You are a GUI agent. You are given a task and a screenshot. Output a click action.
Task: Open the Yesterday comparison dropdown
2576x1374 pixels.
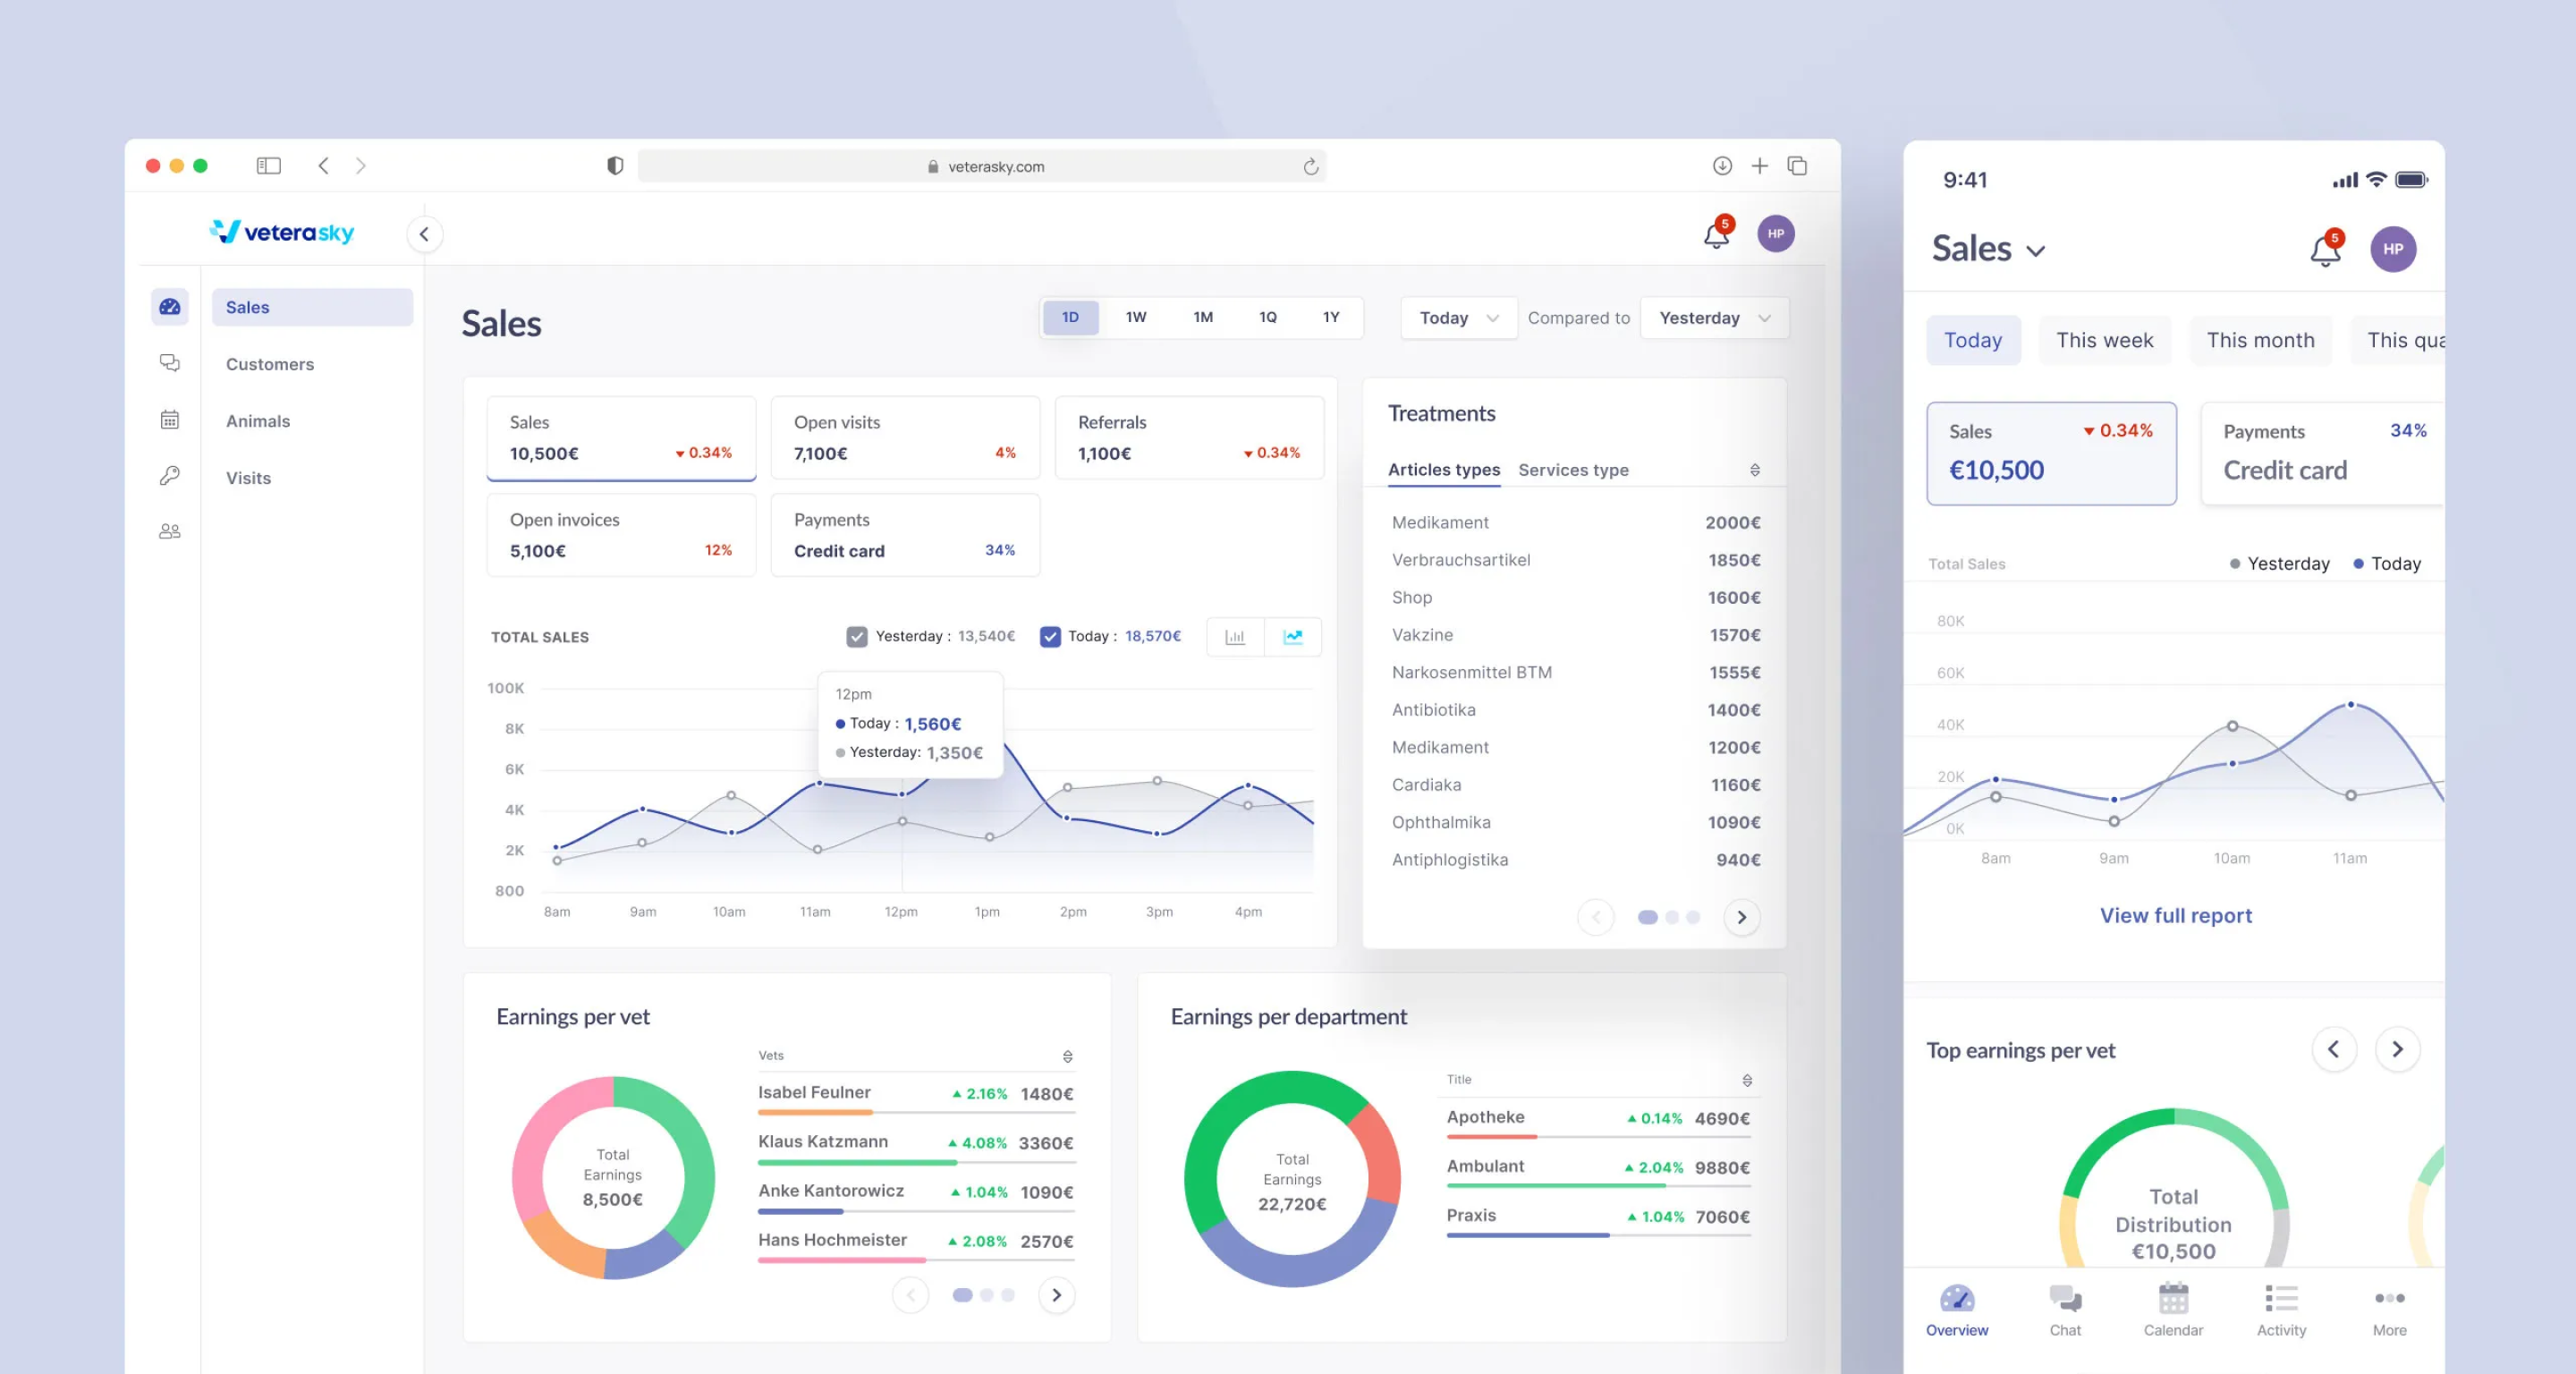pos(1713,317)
